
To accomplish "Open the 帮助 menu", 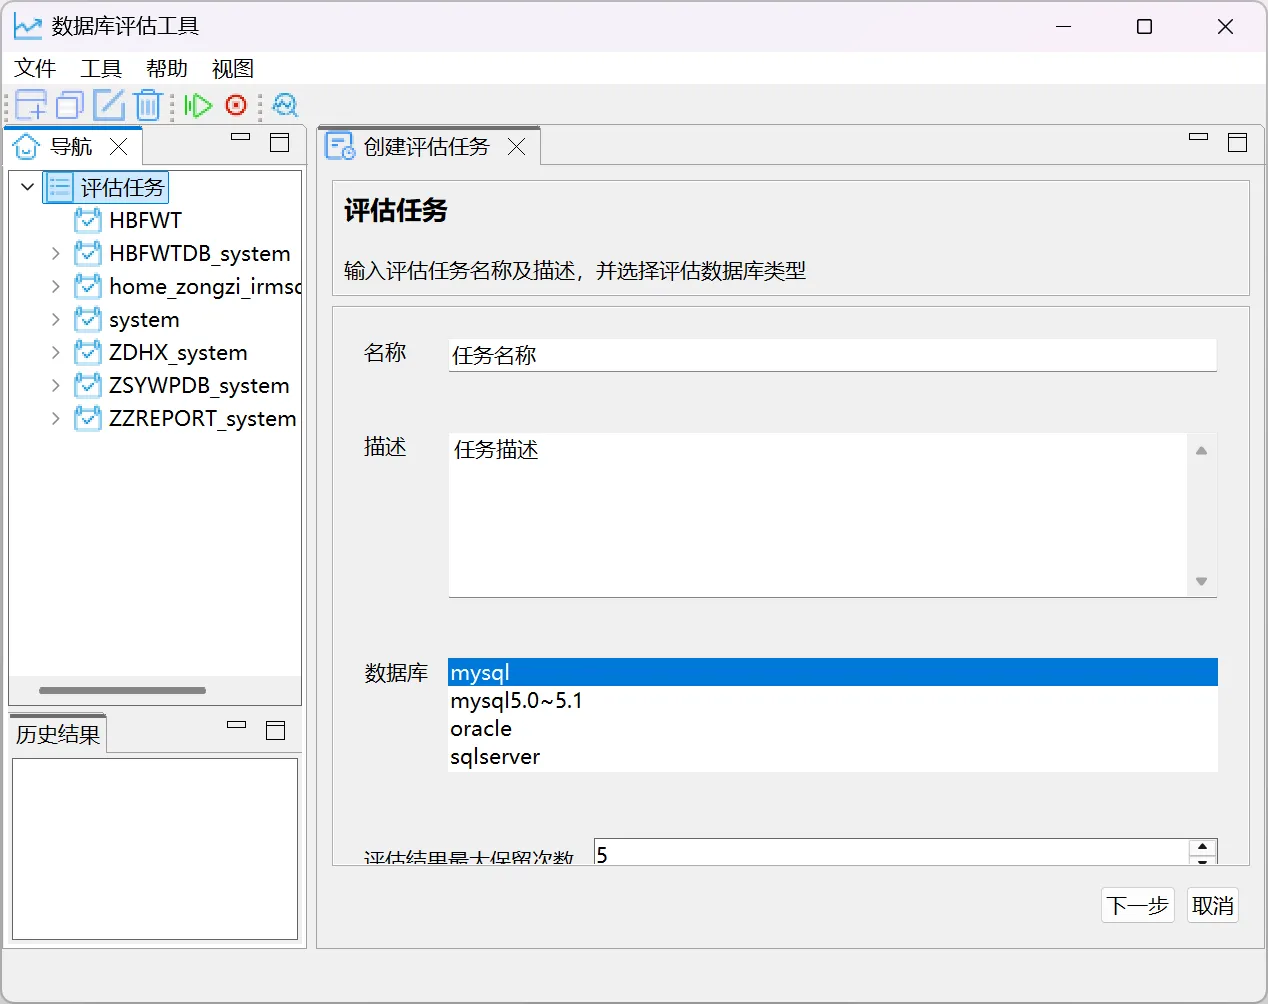I will tap(166, 69).
